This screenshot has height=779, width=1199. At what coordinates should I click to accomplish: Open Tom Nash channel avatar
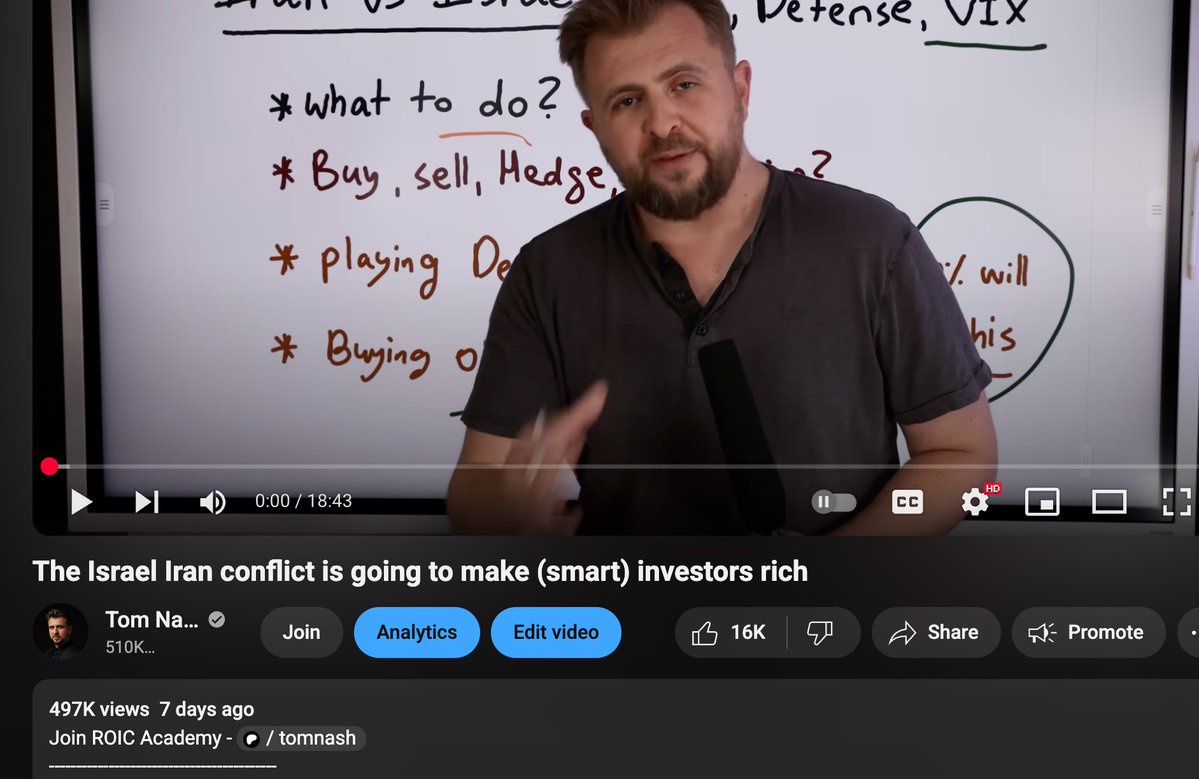click(x=60, y=631)
